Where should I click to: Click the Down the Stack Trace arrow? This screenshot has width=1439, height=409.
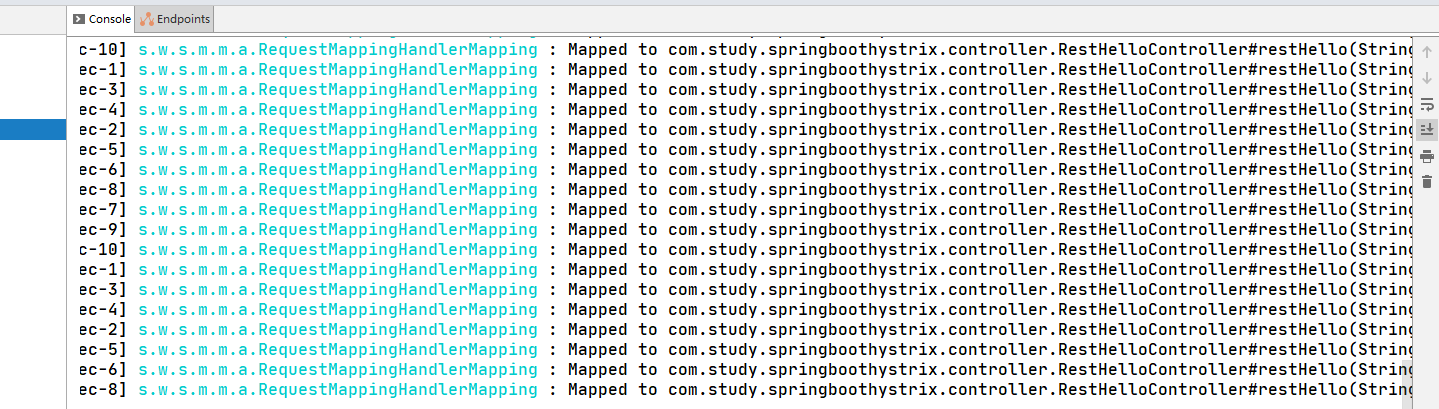pos(1426,77)
